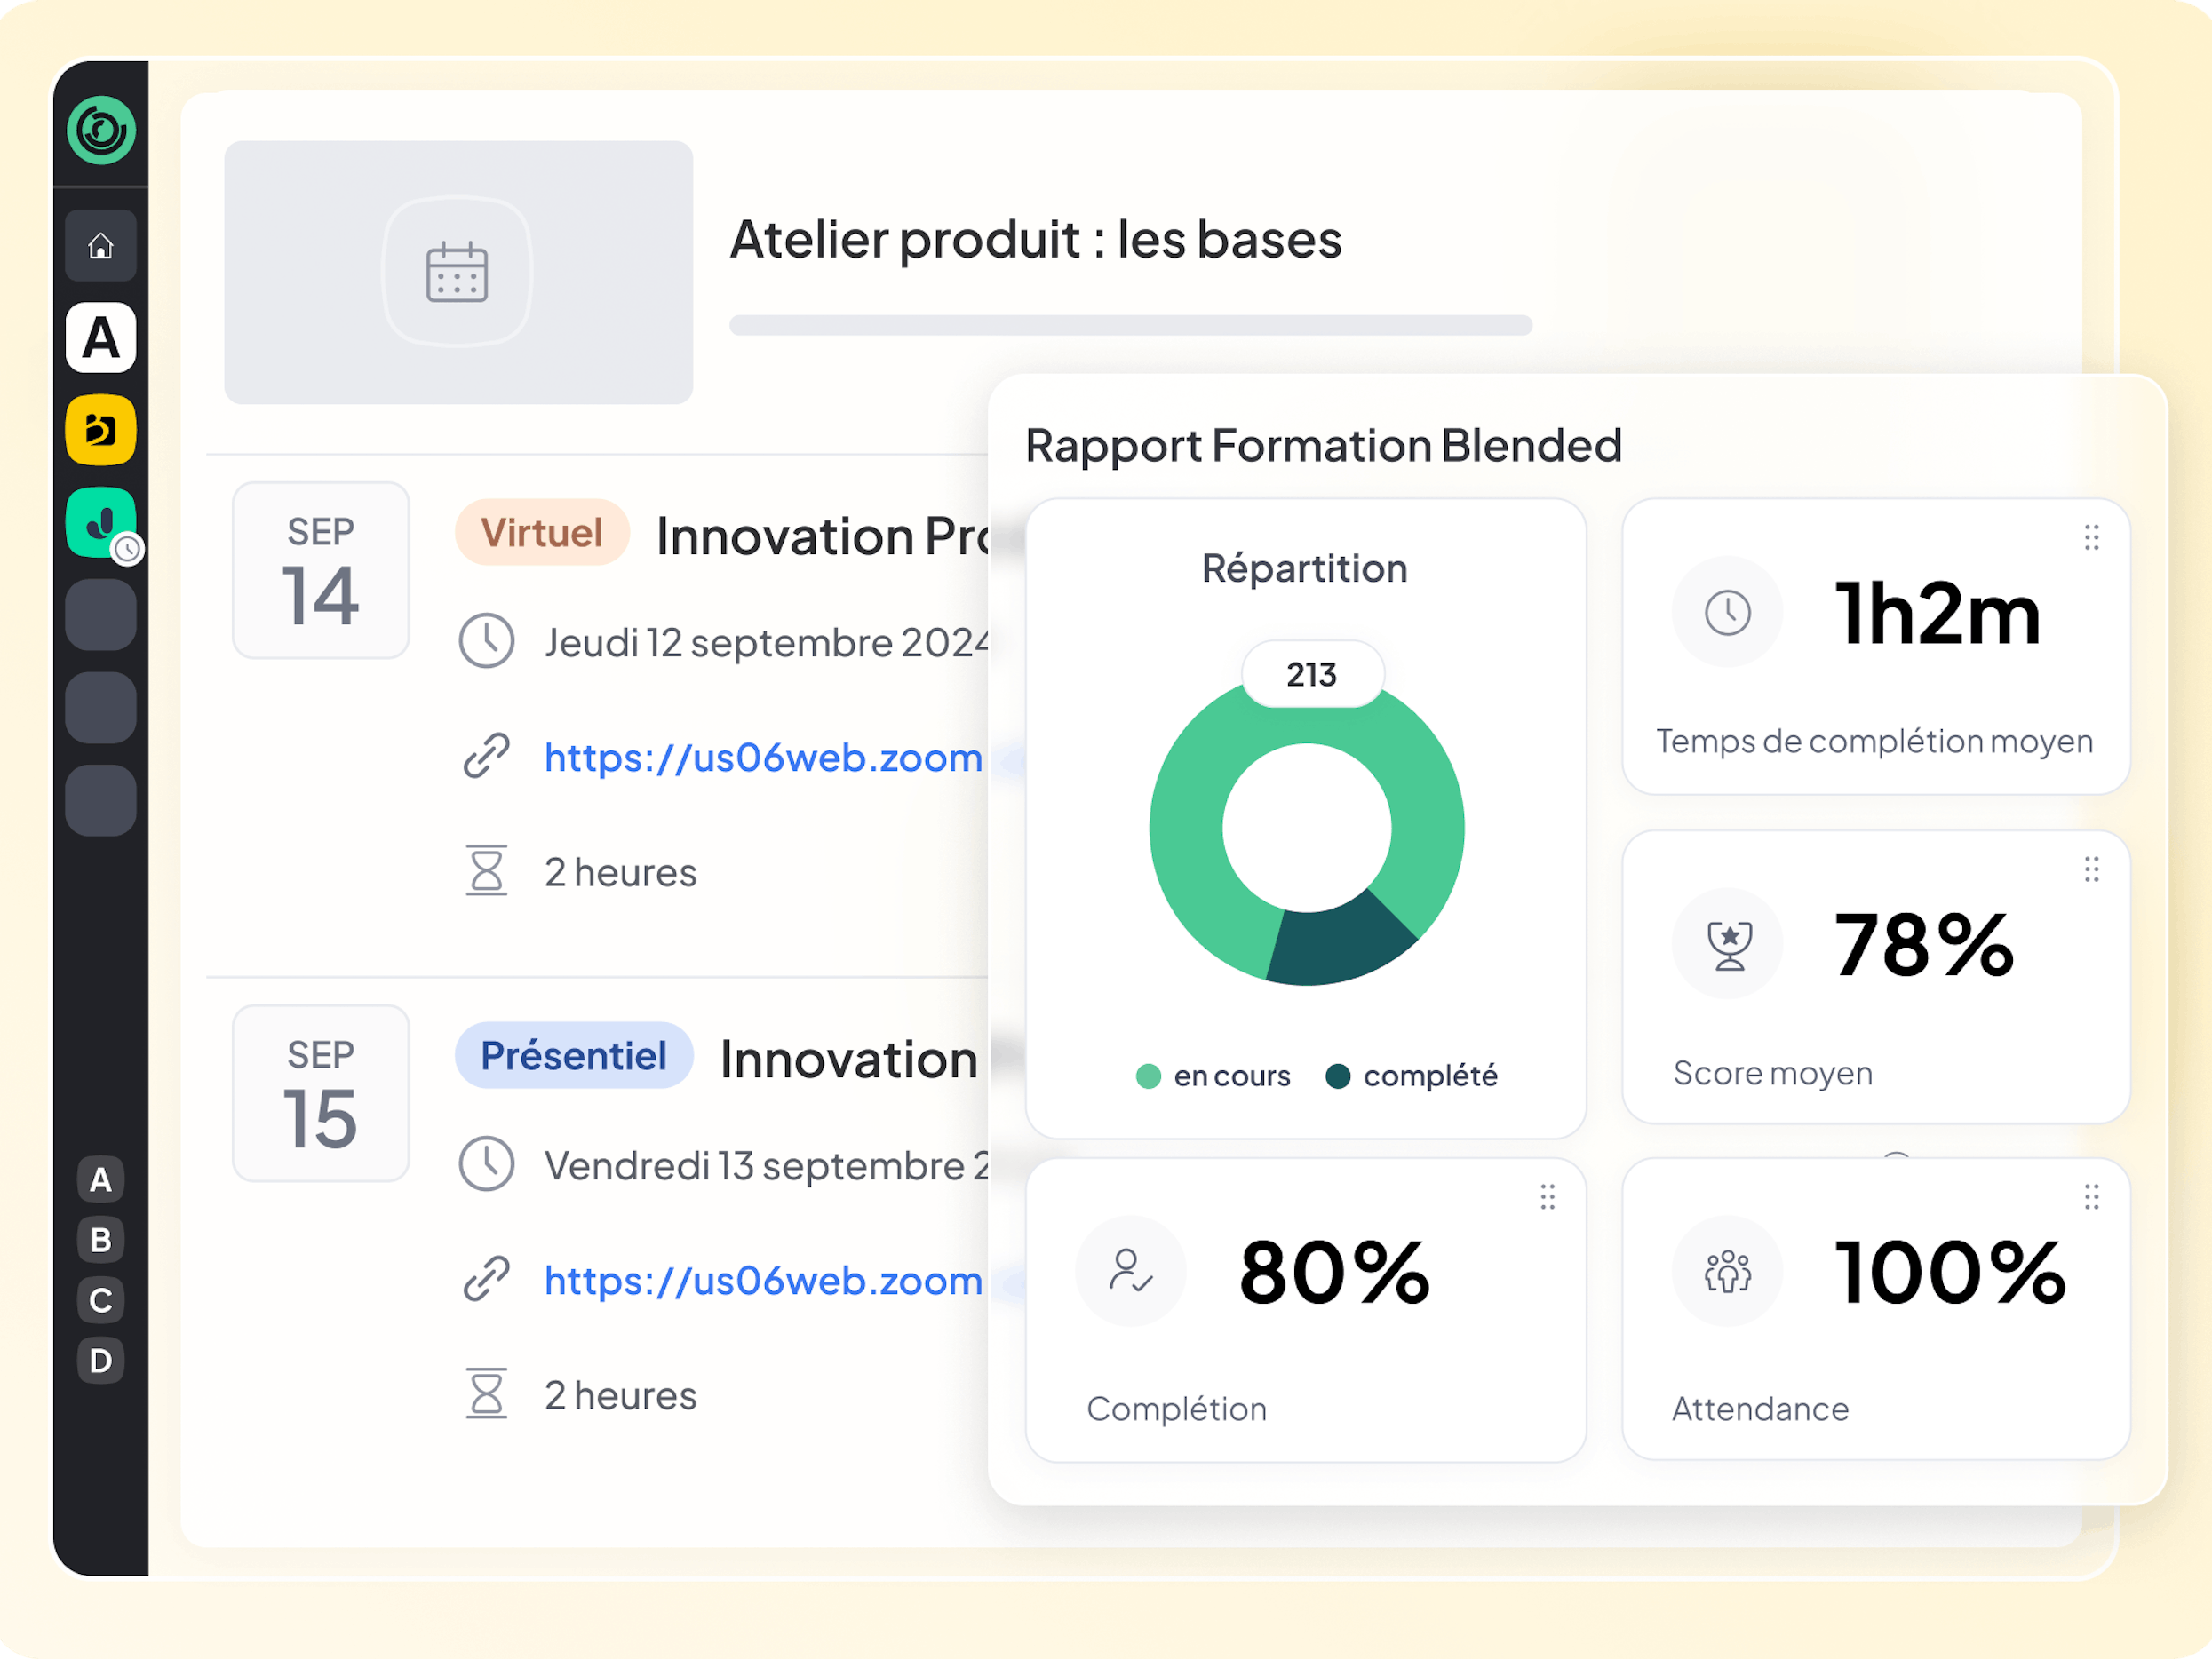Click the attendee group icon on Attendance card

point(1727,1271)
